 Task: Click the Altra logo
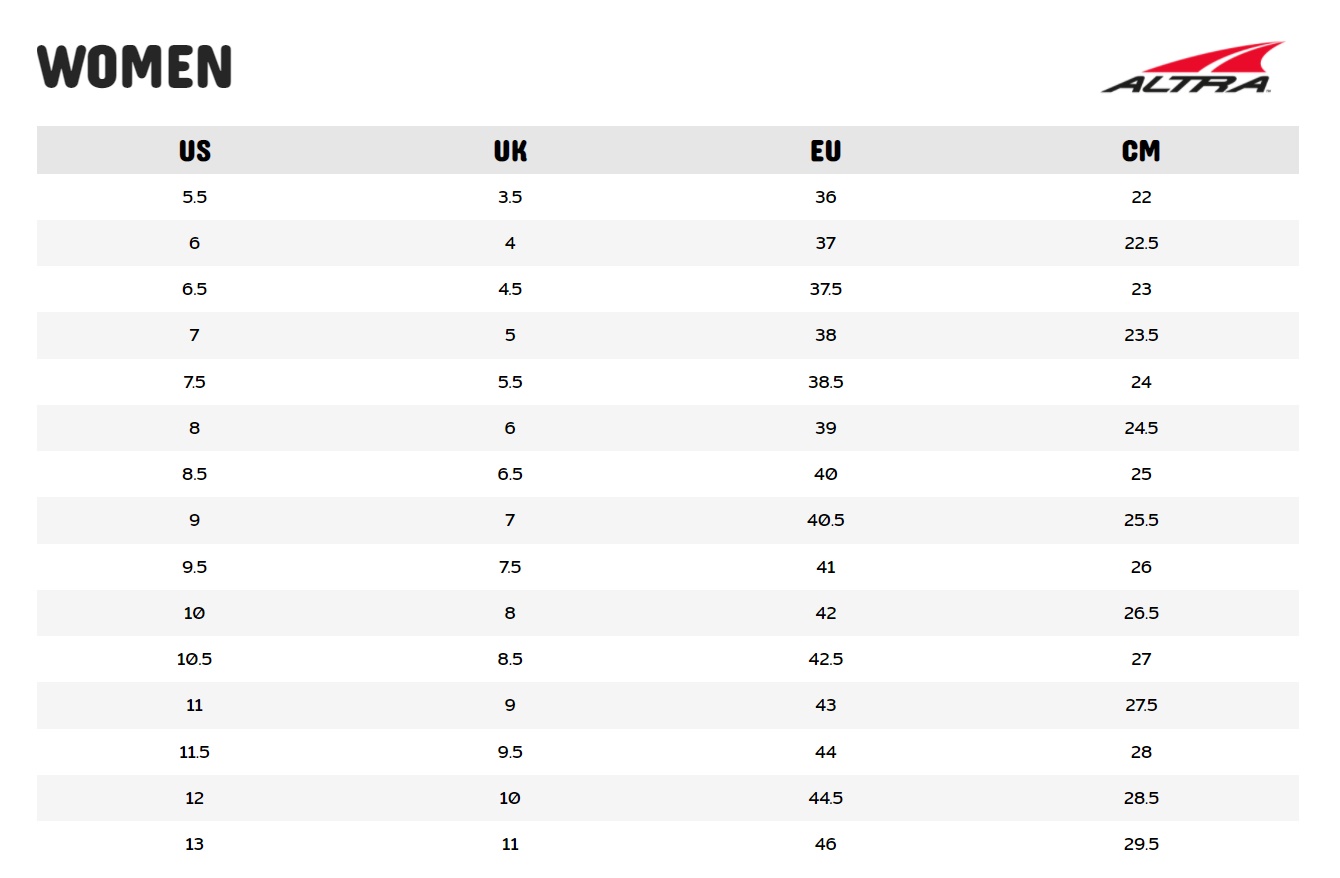pos(1192,68)
